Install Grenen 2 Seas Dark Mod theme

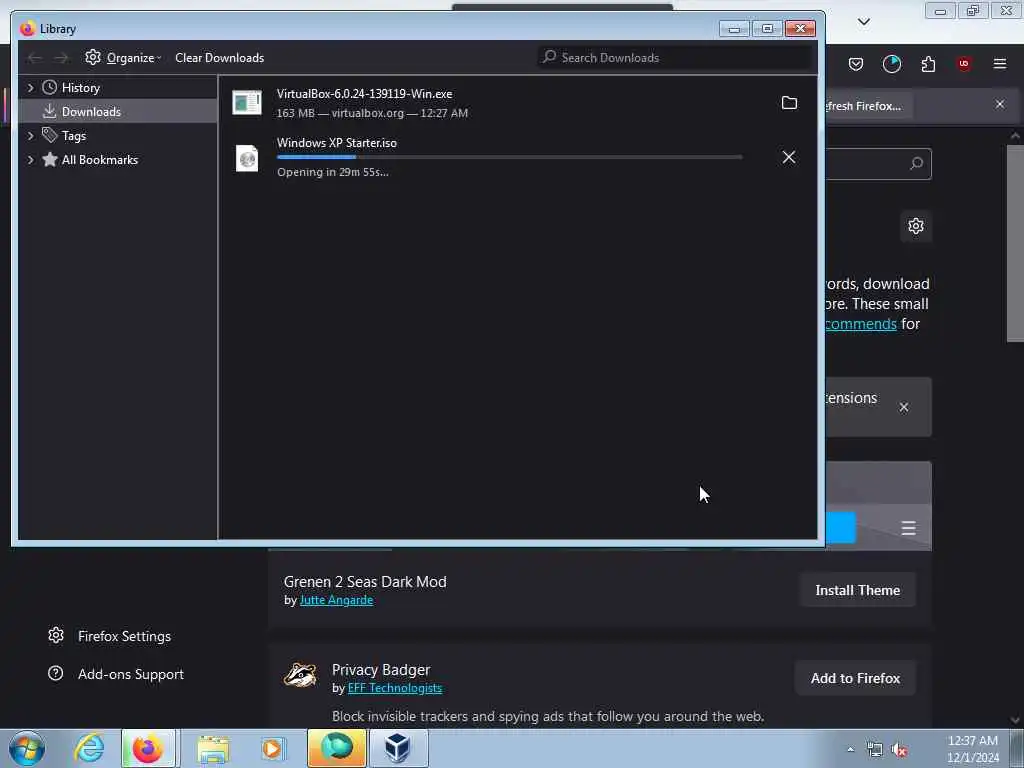coord(857,590)
